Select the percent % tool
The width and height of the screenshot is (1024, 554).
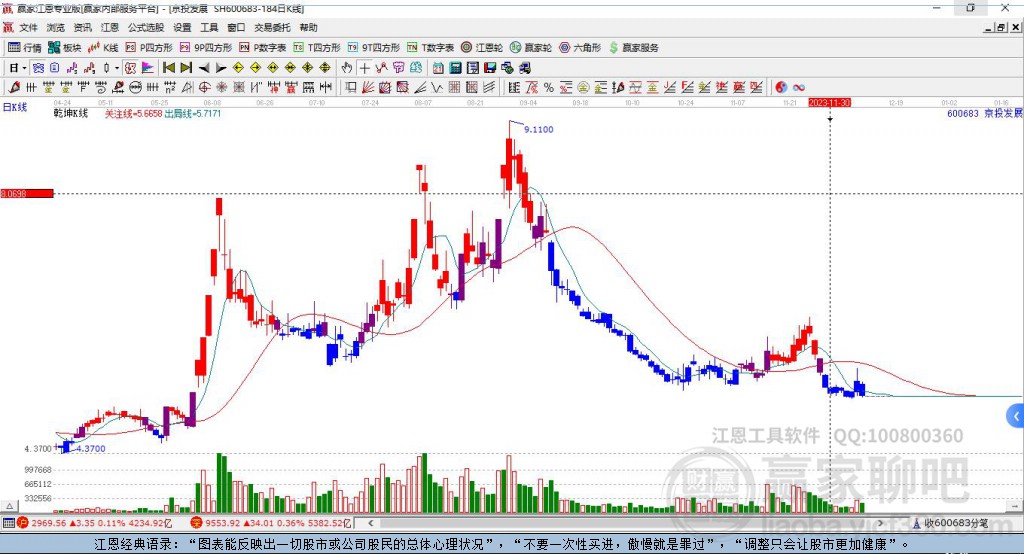(549, 87)
